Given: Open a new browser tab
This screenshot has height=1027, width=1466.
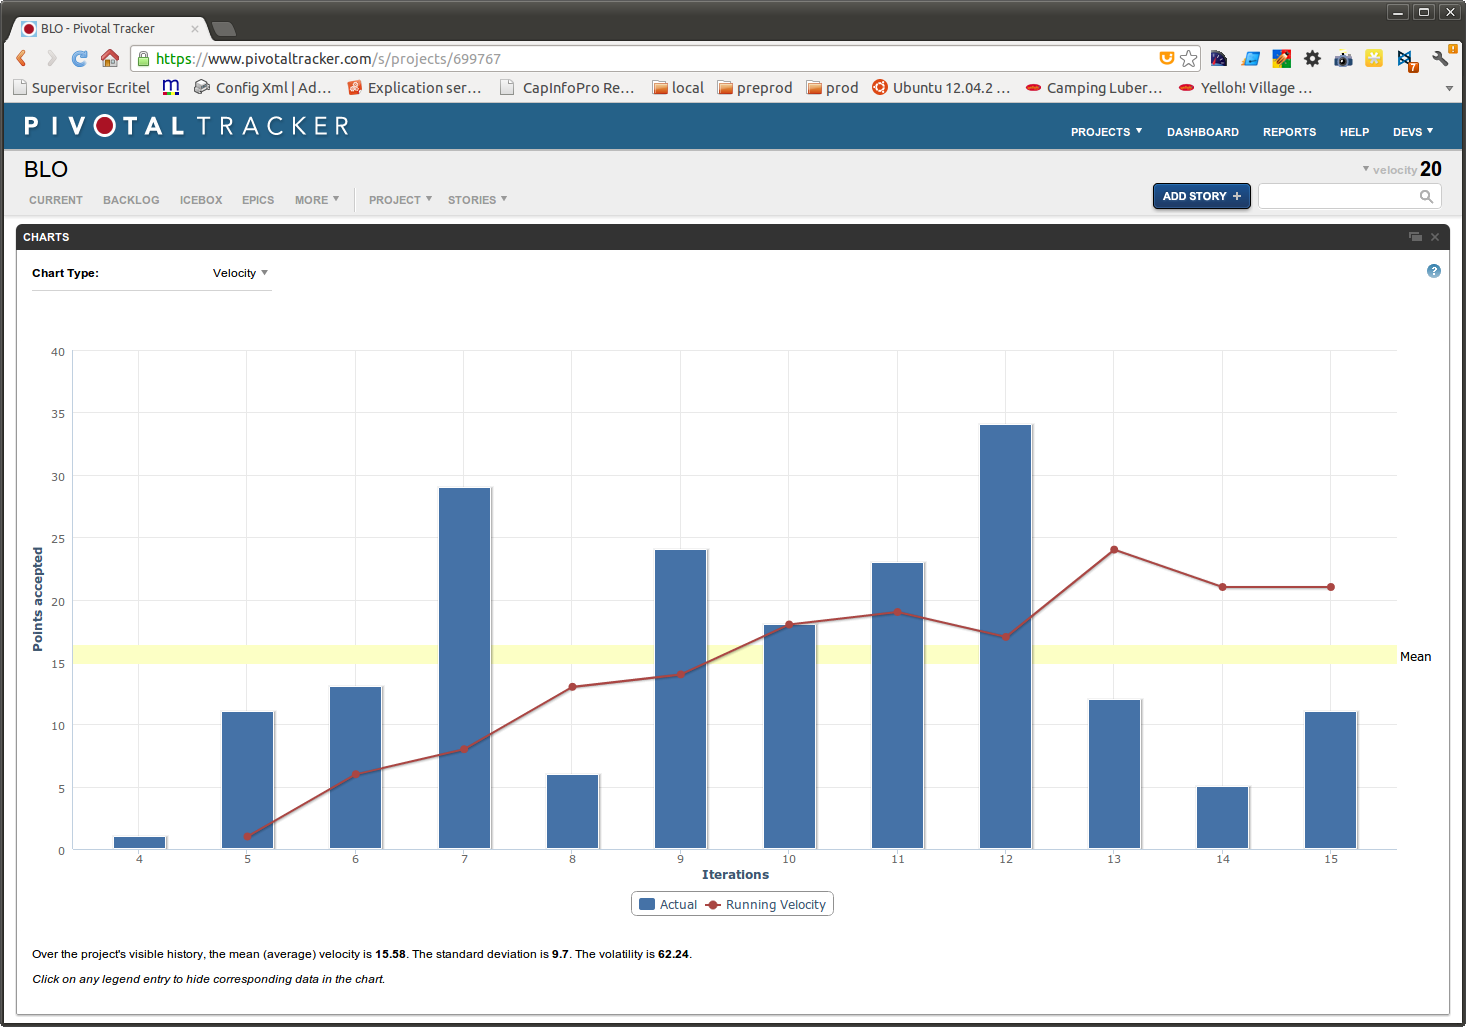Looking at the screenshot, I should (224, 29).
